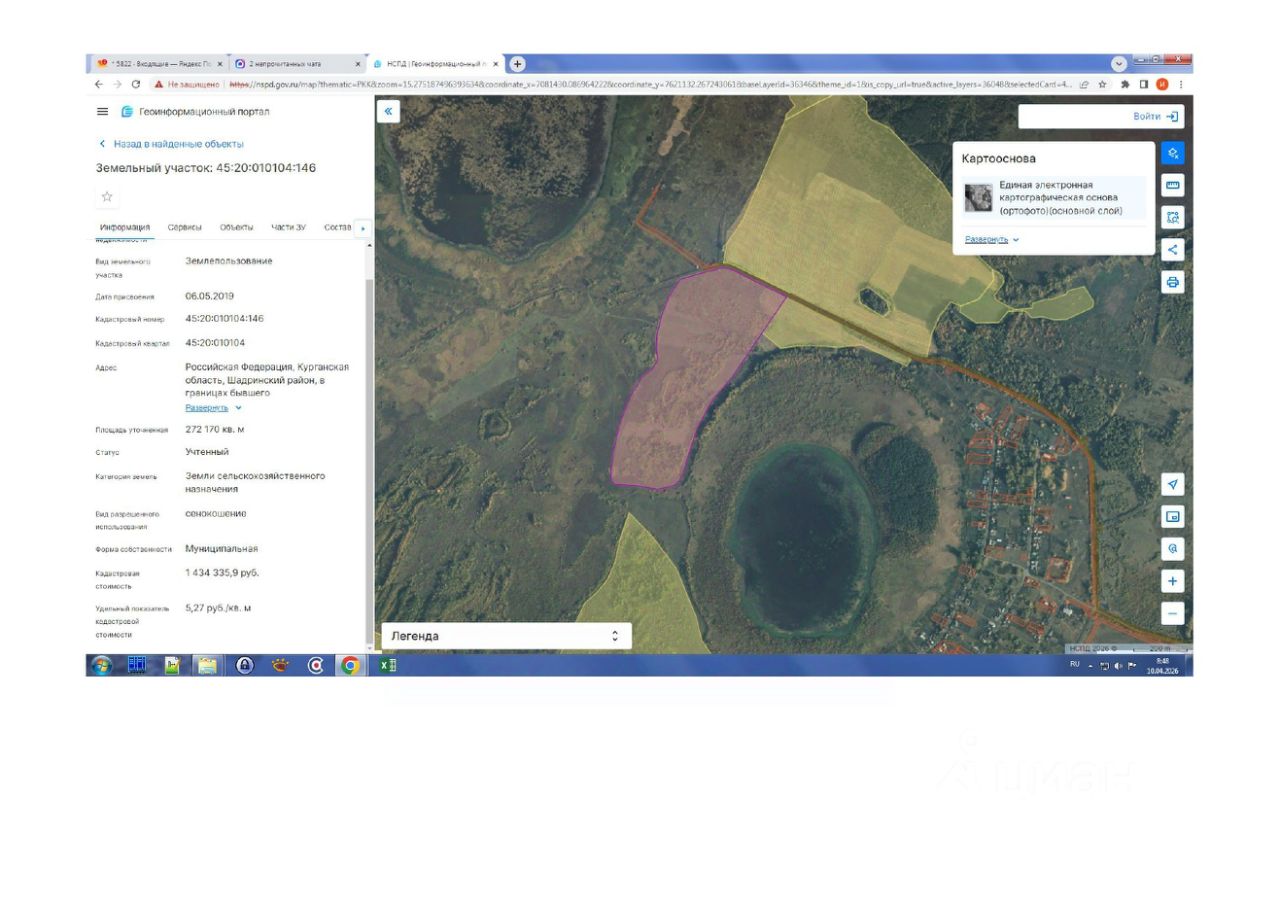
Task: Select the orthophoto base map thumbnail
Action: 978,198
